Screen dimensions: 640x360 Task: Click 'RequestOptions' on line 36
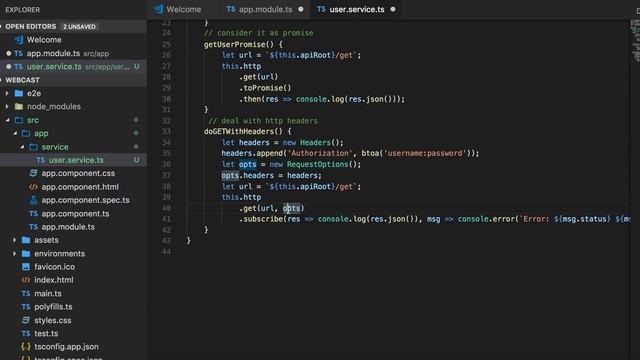click(x=317, y=164)
